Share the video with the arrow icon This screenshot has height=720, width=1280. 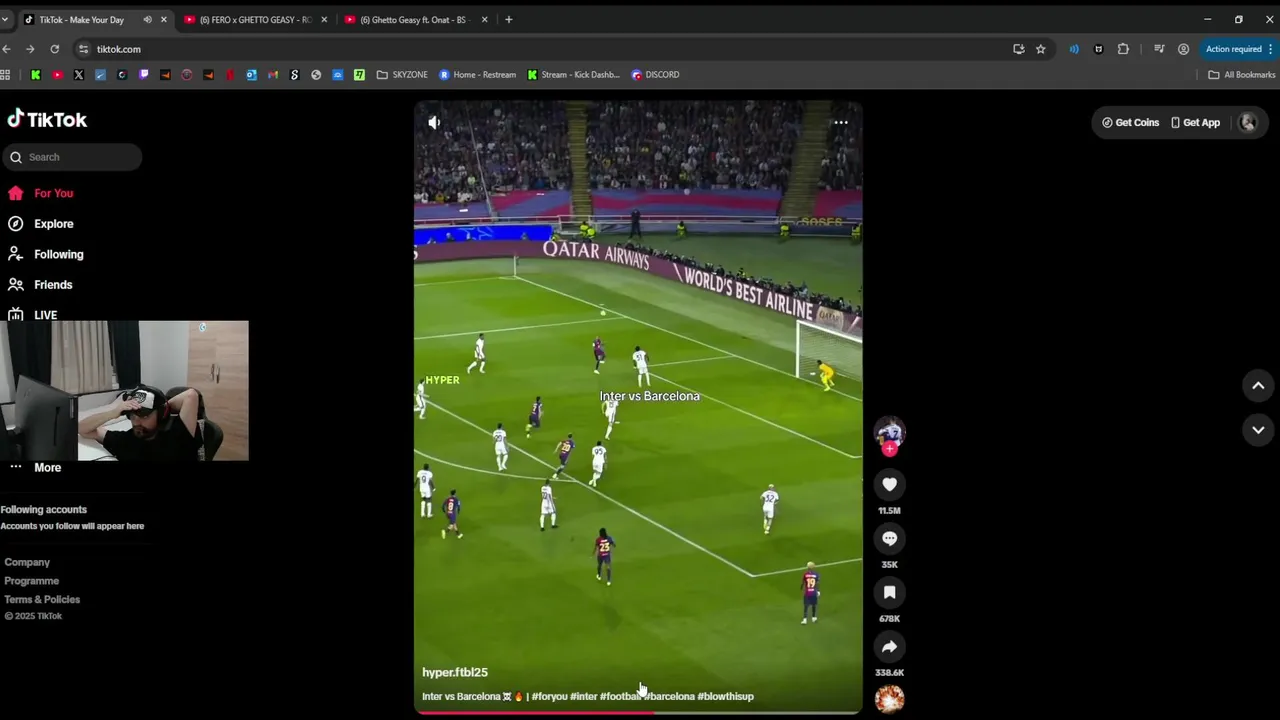889,647
